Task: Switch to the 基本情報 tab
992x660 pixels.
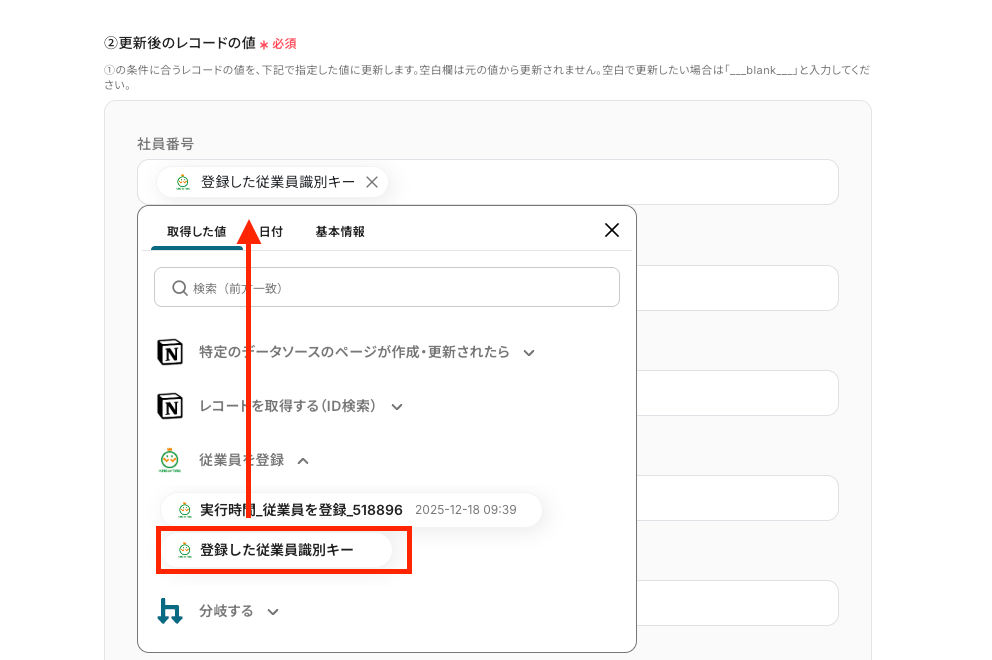Action: (x=340, y=232)
